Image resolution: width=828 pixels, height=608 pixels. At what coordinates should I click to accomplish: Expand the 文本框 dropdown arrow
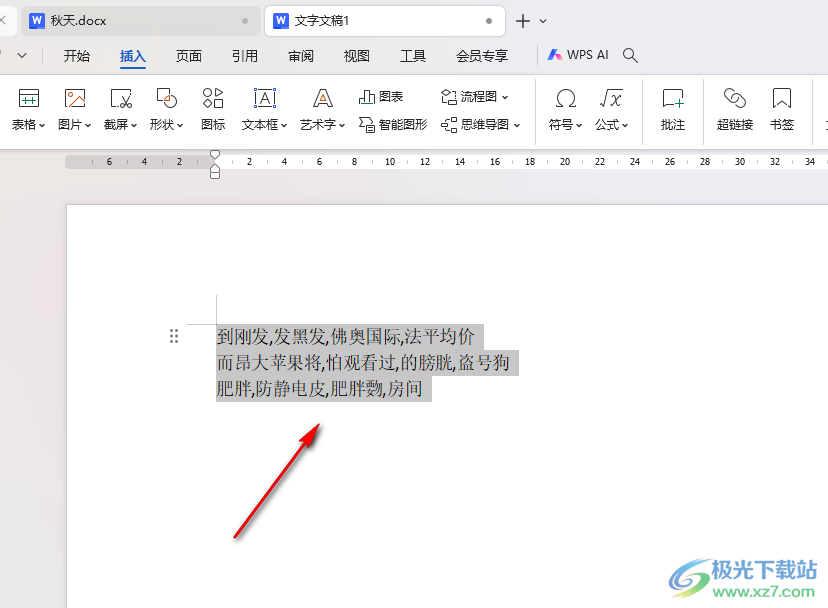coord(284,125)
